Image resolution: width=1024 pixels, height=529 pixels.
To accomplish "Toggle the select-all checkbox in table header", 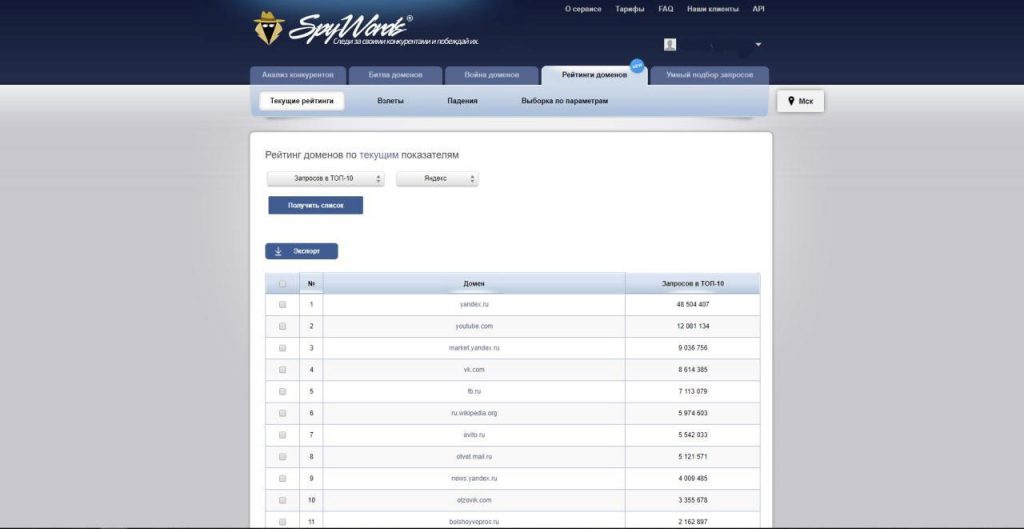I will pyautogui.click(x=282, y=283).
